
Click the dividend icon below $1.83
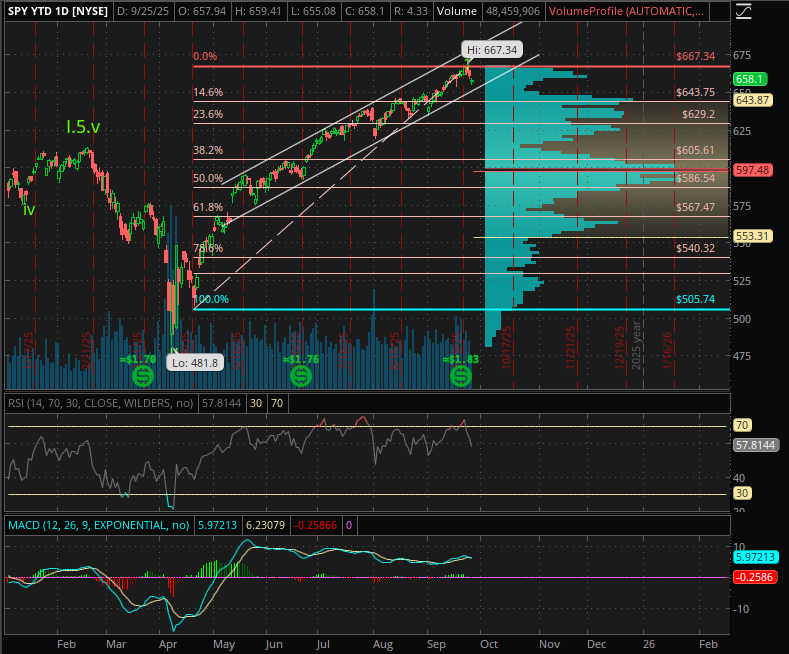(460, 376)
